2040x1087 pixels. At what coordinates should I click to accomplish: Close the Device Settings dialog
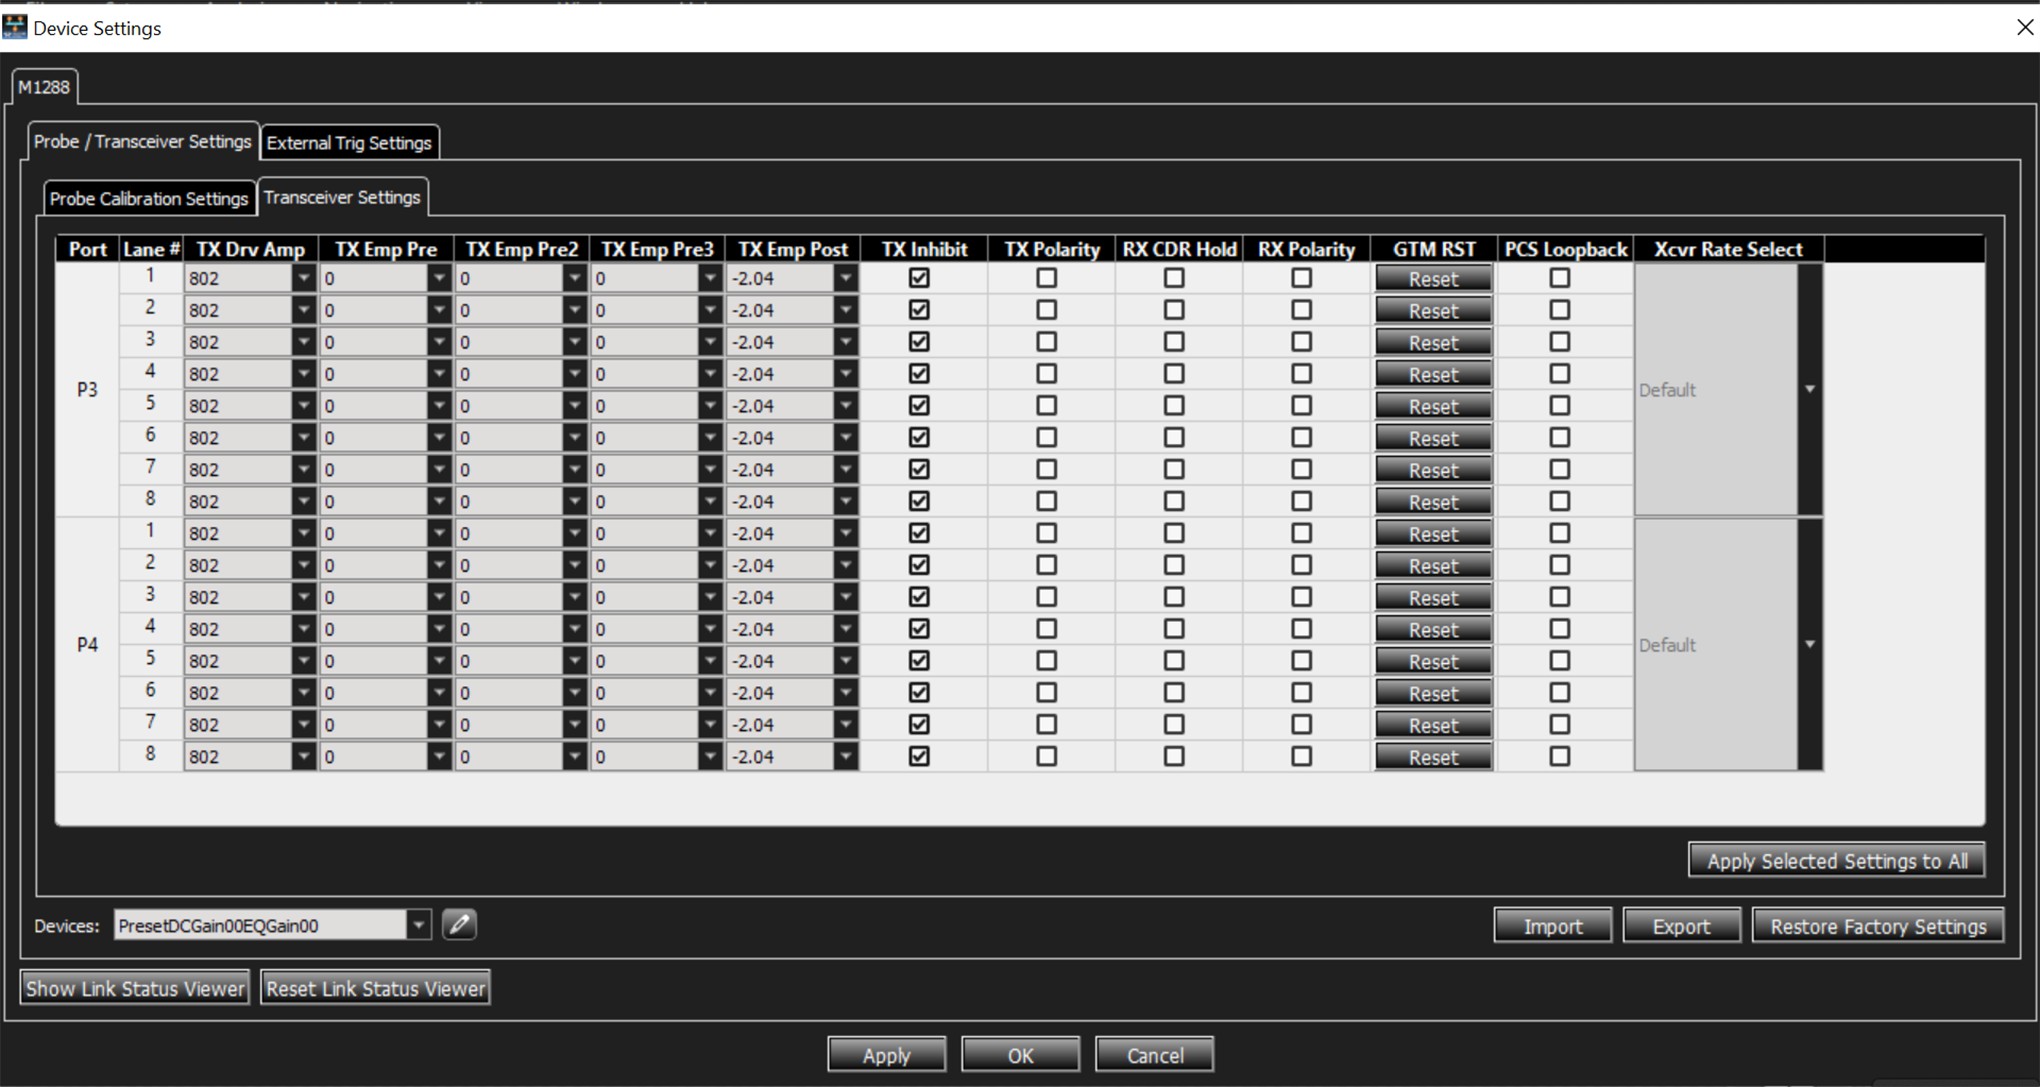pyautogui.click(x=2025, y=28)
